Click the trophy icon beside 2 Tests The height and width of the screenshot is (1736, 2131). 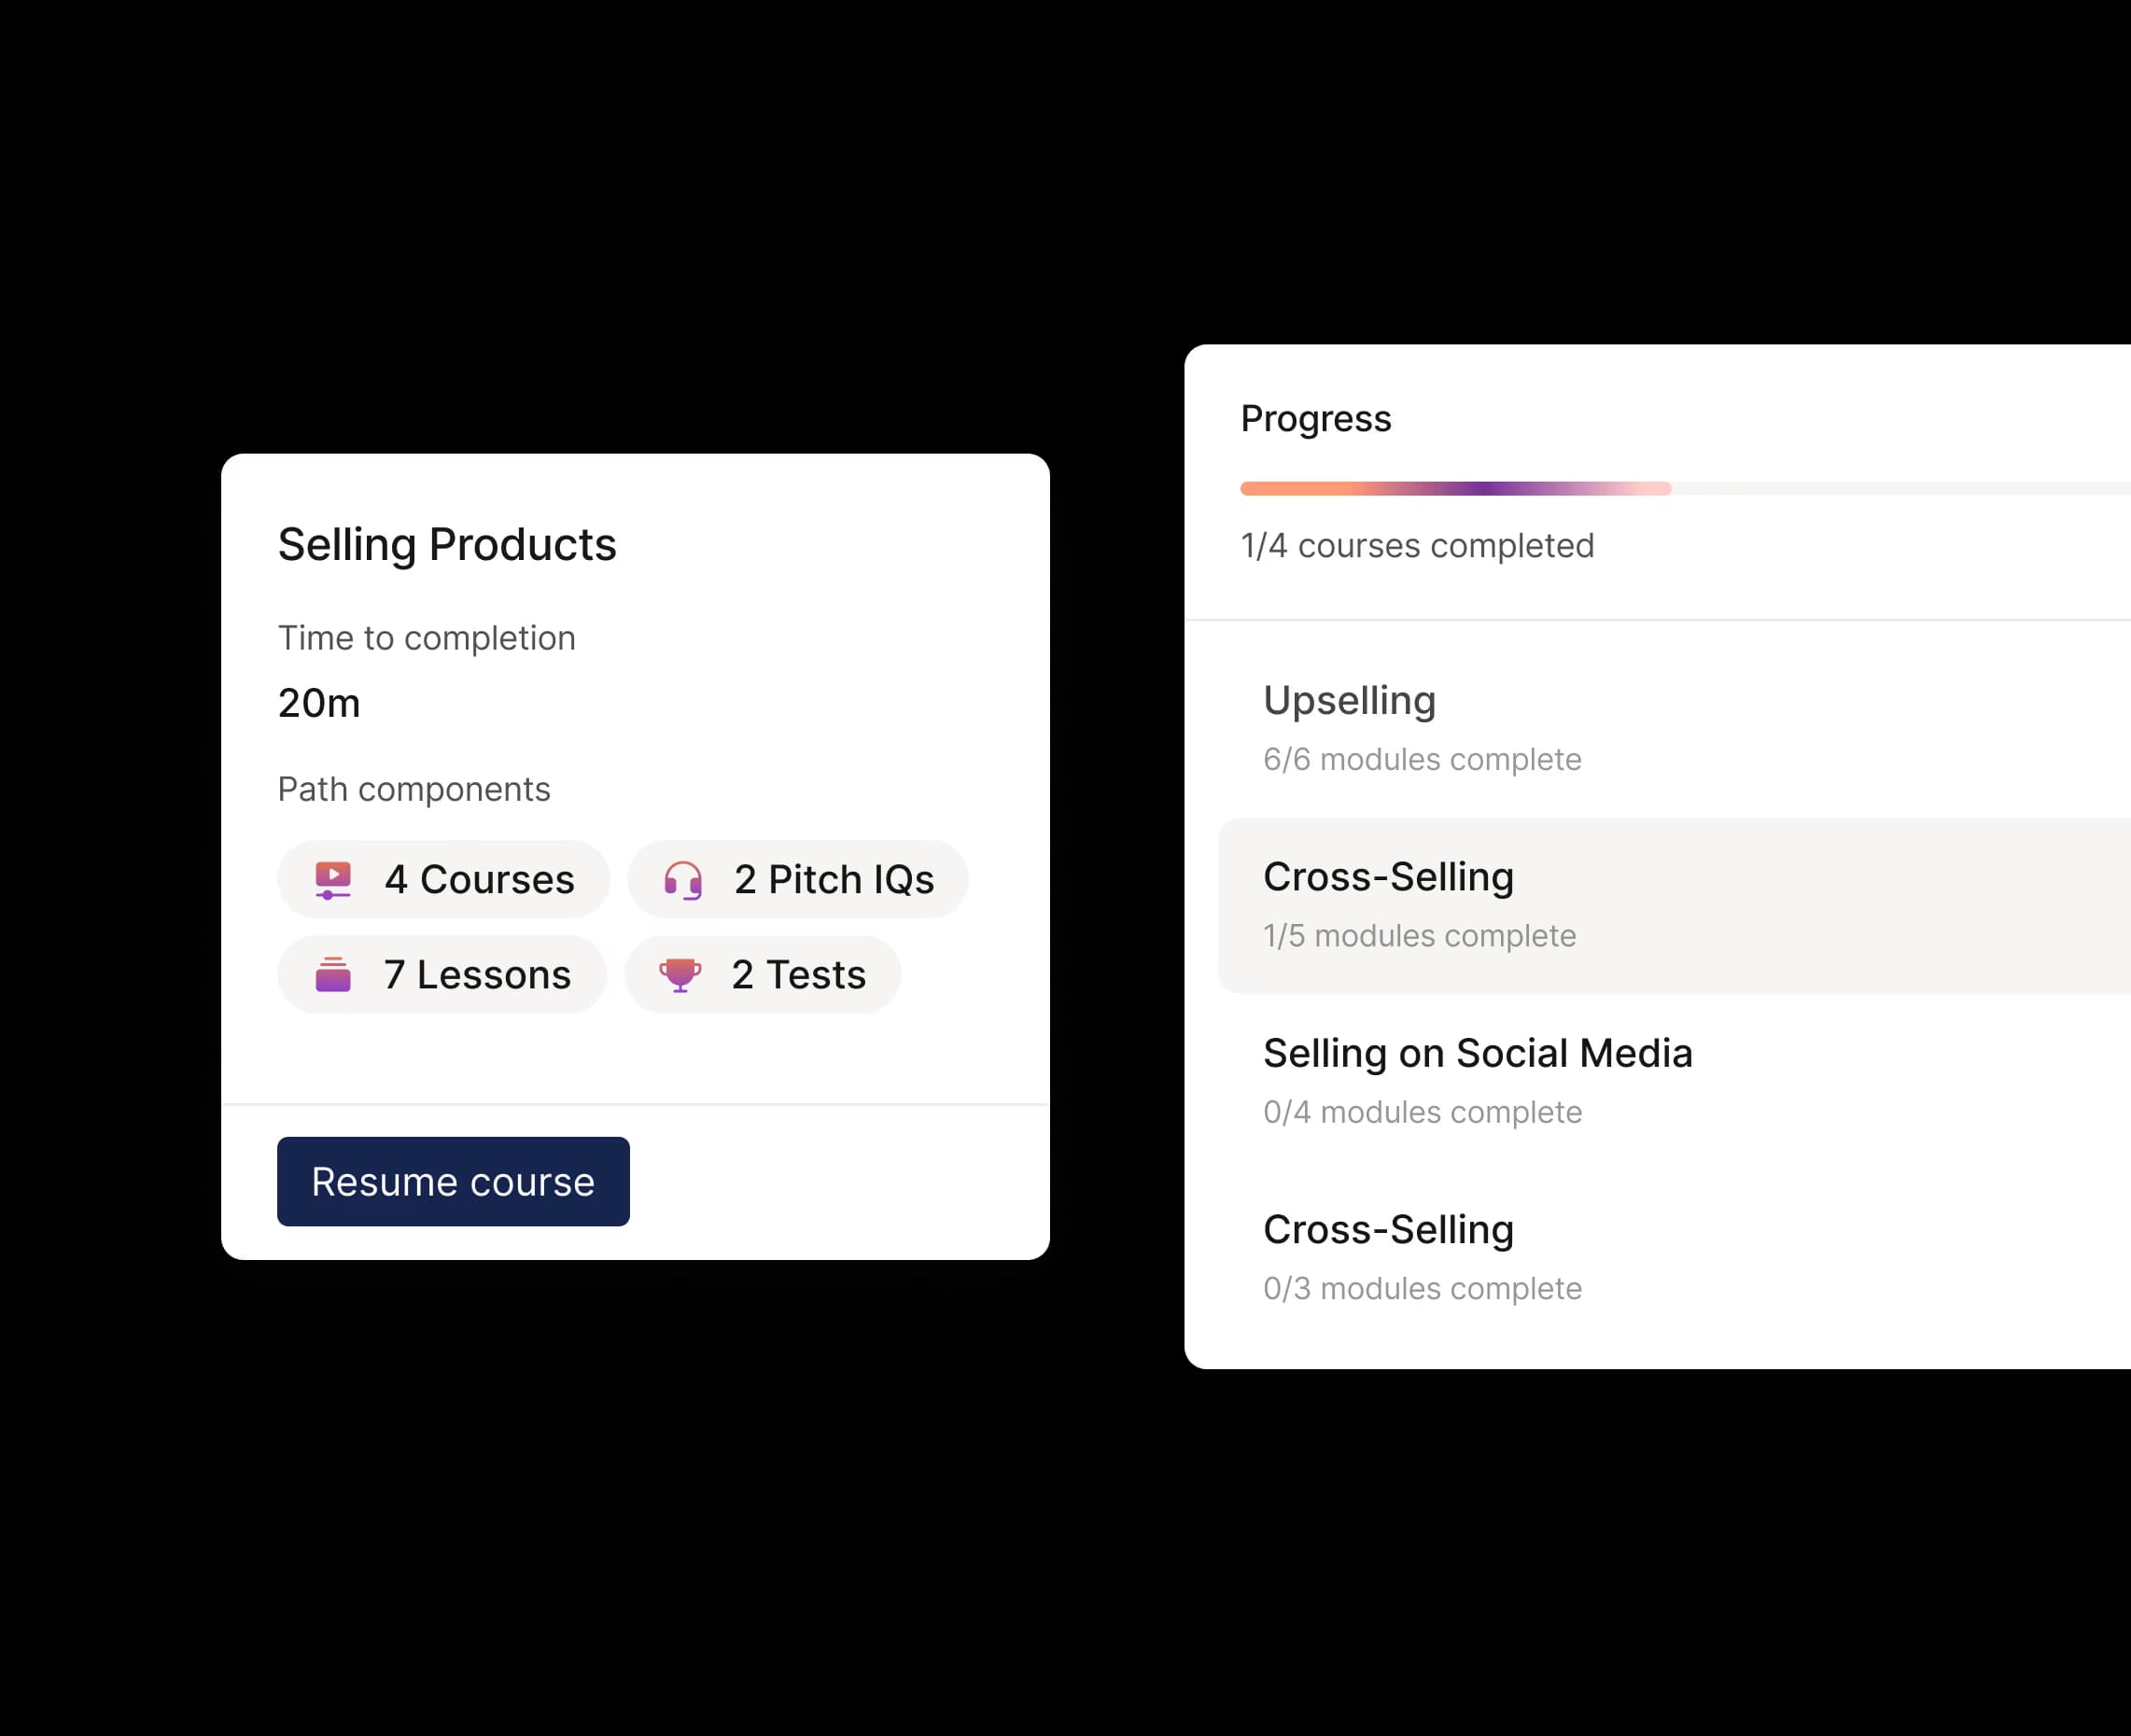pyautogui.click(x=680, y=975)
